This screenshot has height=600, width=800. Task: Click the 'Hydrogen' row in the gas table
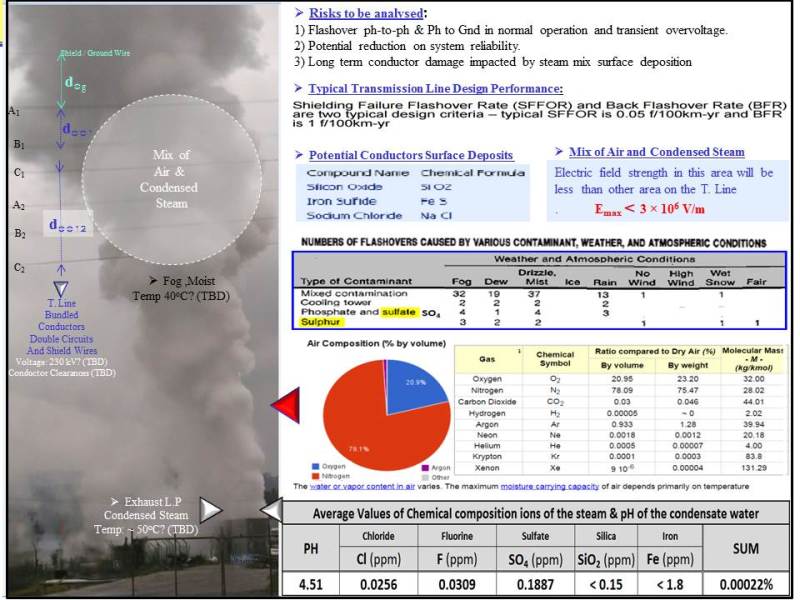(619, 413)
